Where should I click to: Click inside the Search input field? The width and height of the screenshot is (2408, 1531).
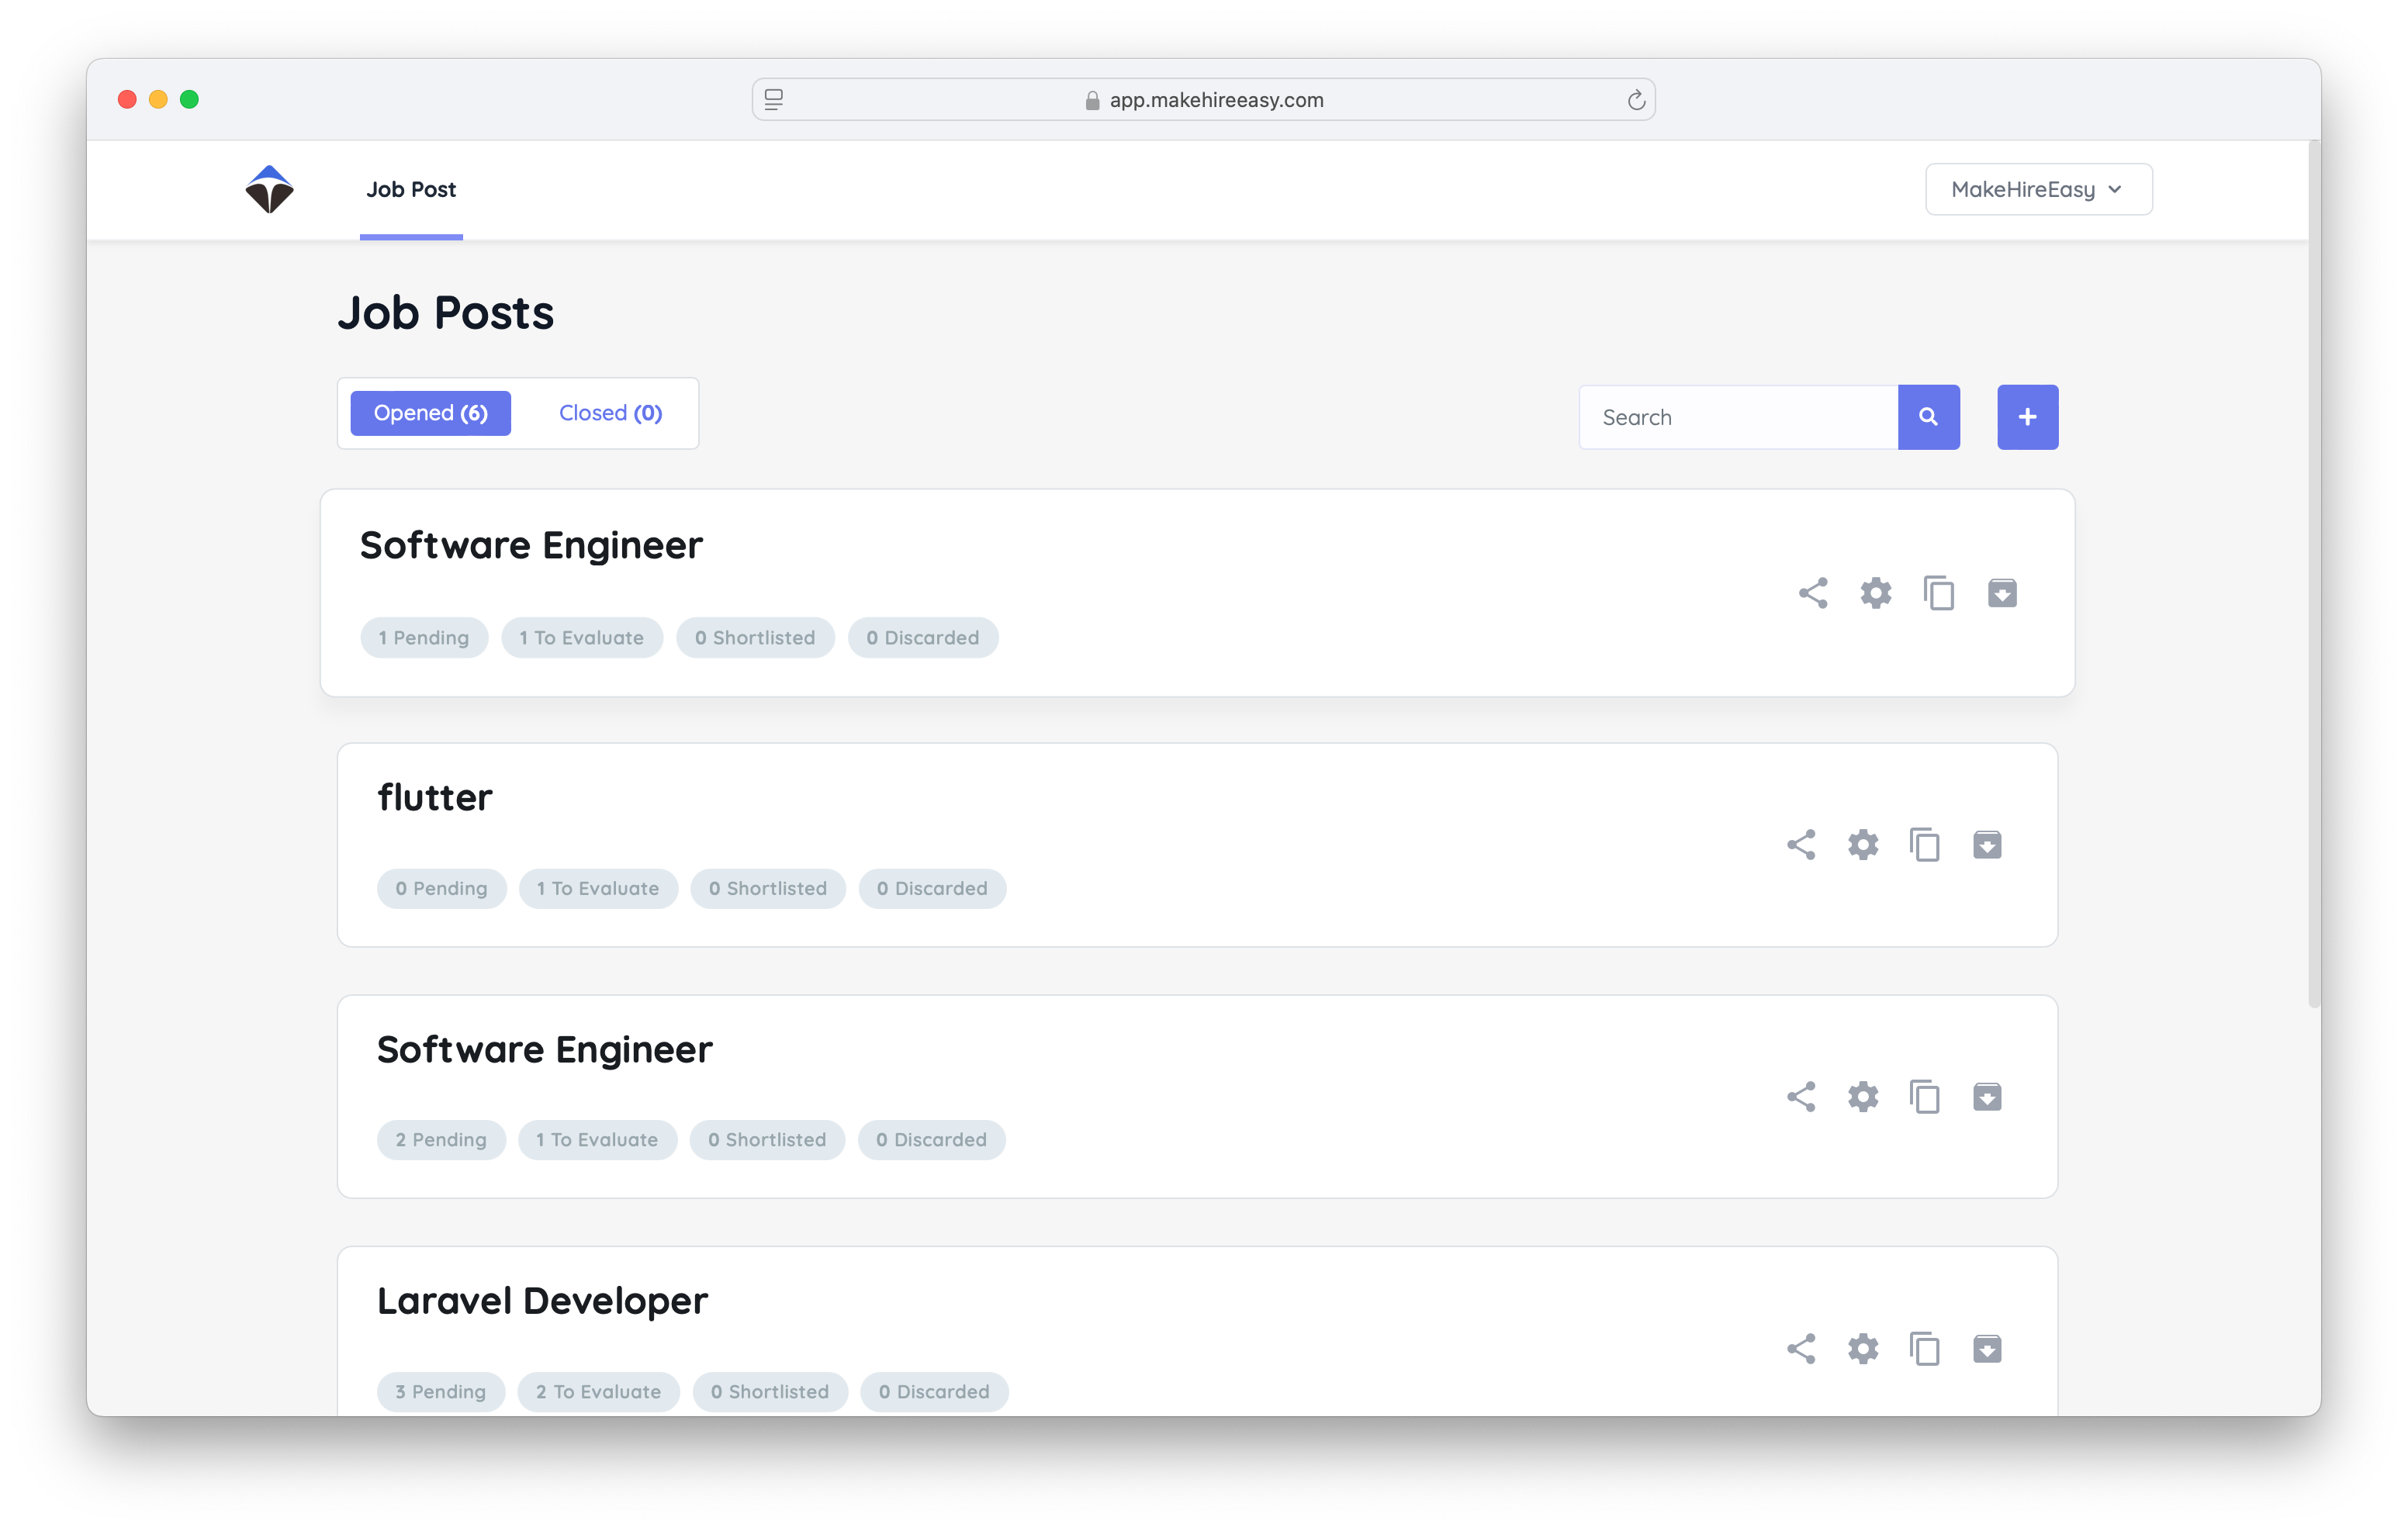click(x=1738, y=417)
